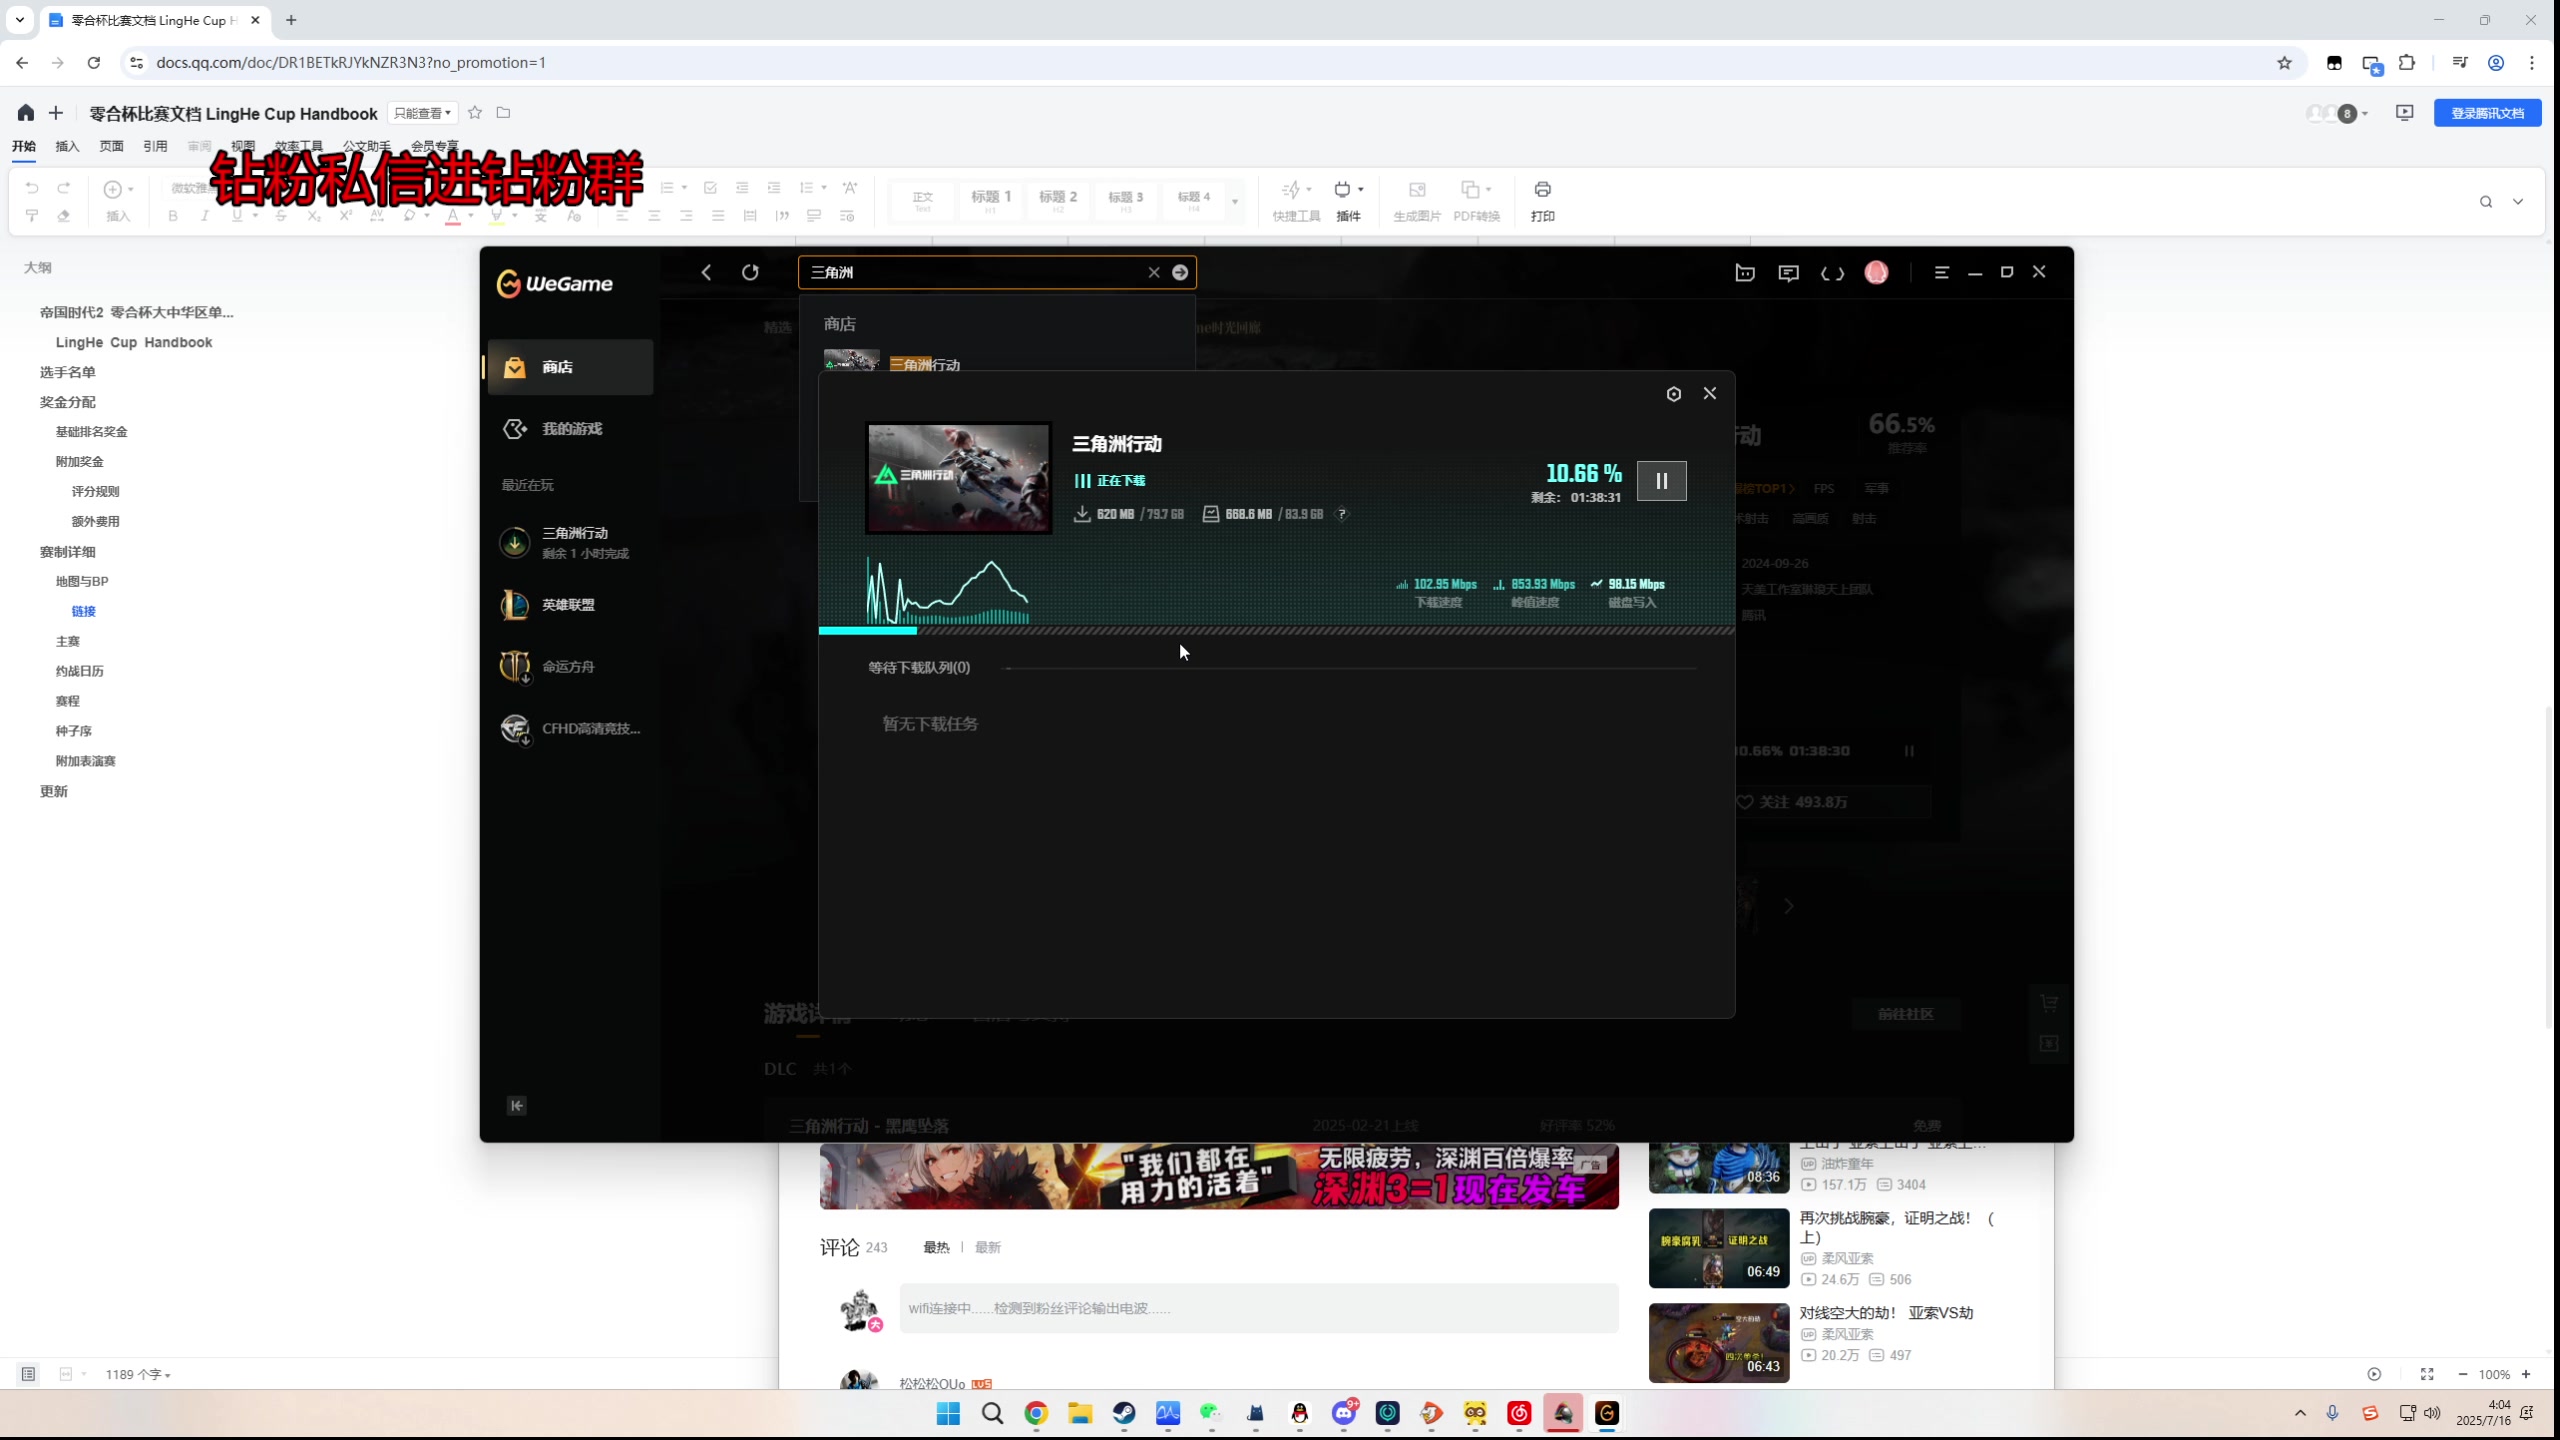The image size is (2560, 1440).
Task: Click the comment input box
Action: [1259, 1308]
